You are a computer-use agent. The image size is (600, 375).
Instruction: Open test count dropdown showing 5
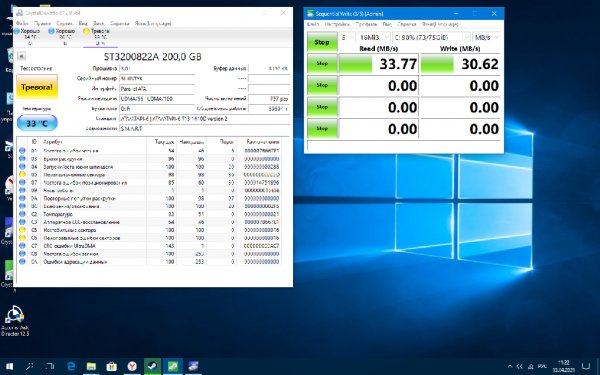tap(347, 37)
